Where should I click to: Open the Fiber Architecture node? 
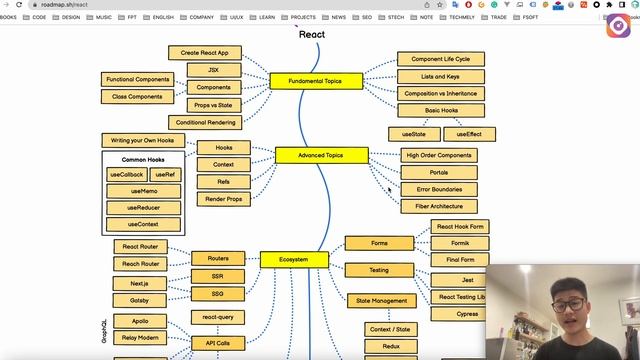pyautogui.click(x=439, y=206)
